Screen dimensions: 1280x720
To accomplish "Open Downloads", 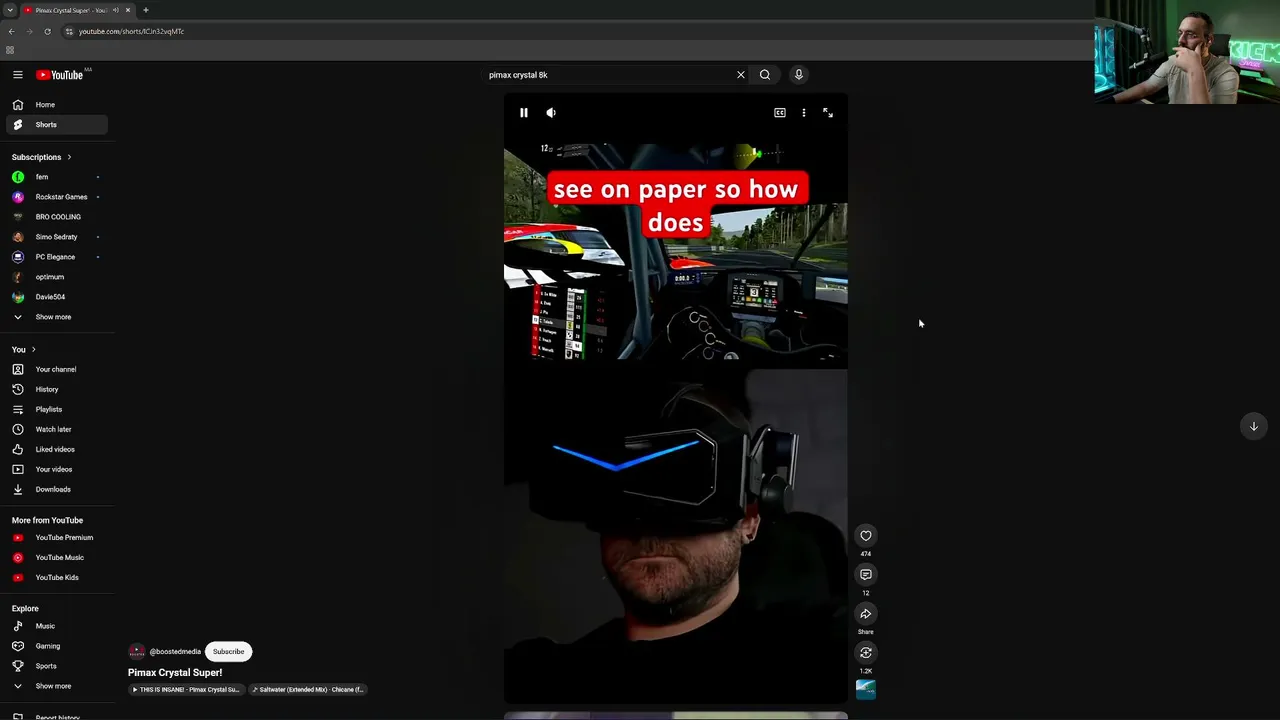I will [56, 490].
